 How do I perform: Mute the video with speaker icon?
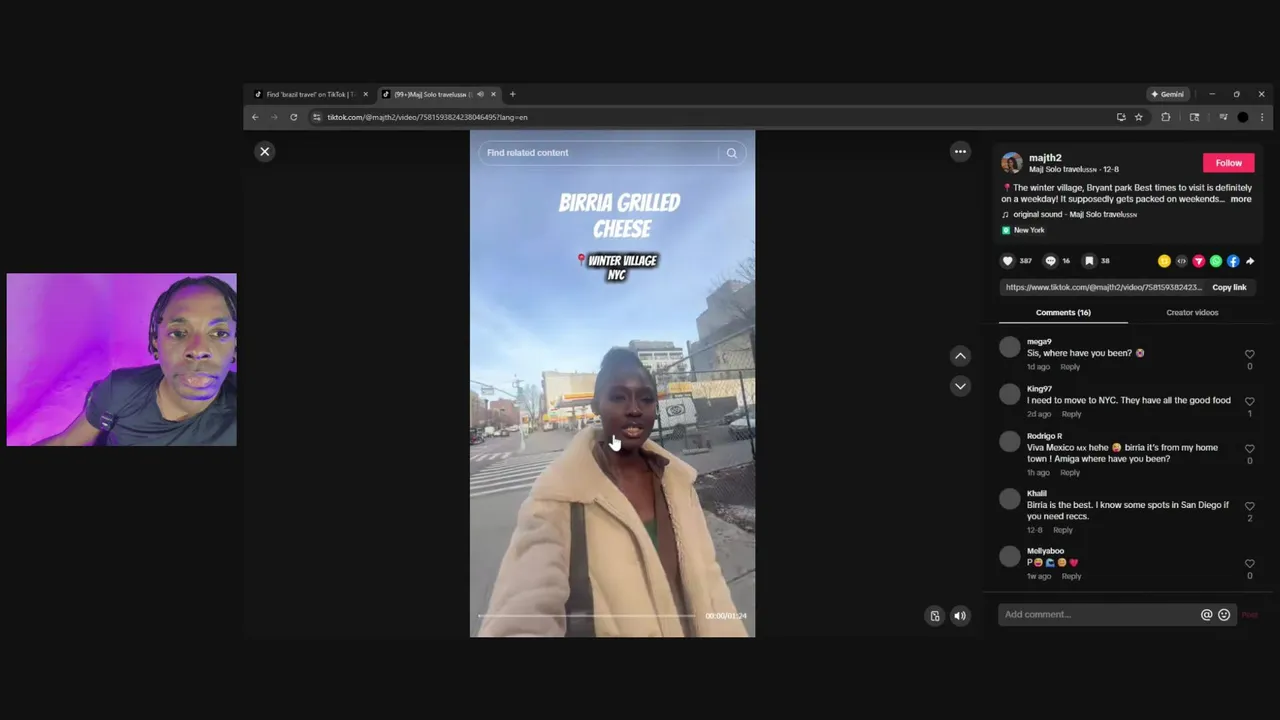click(x=960, y=616)
